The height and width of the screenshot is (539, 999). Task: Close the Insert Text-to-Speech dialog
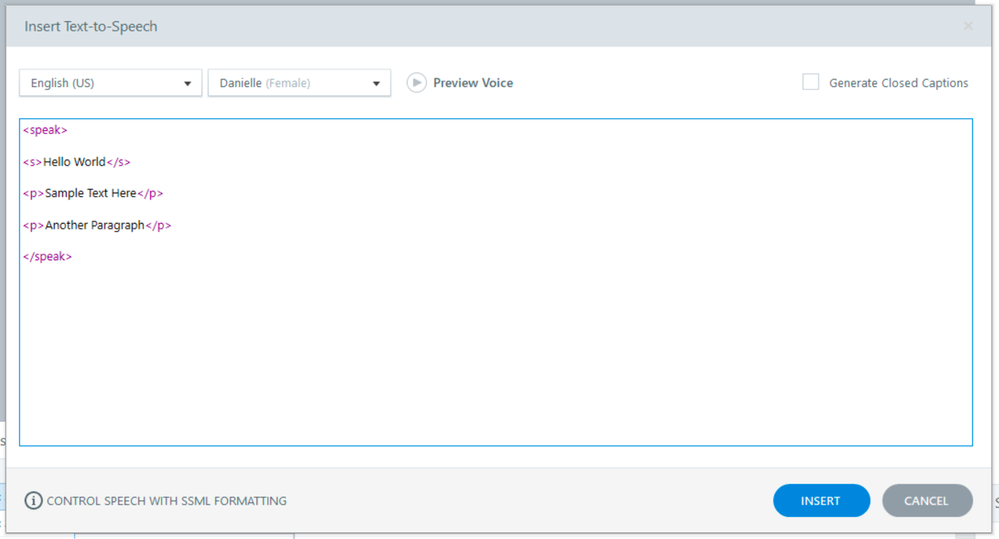968,26
